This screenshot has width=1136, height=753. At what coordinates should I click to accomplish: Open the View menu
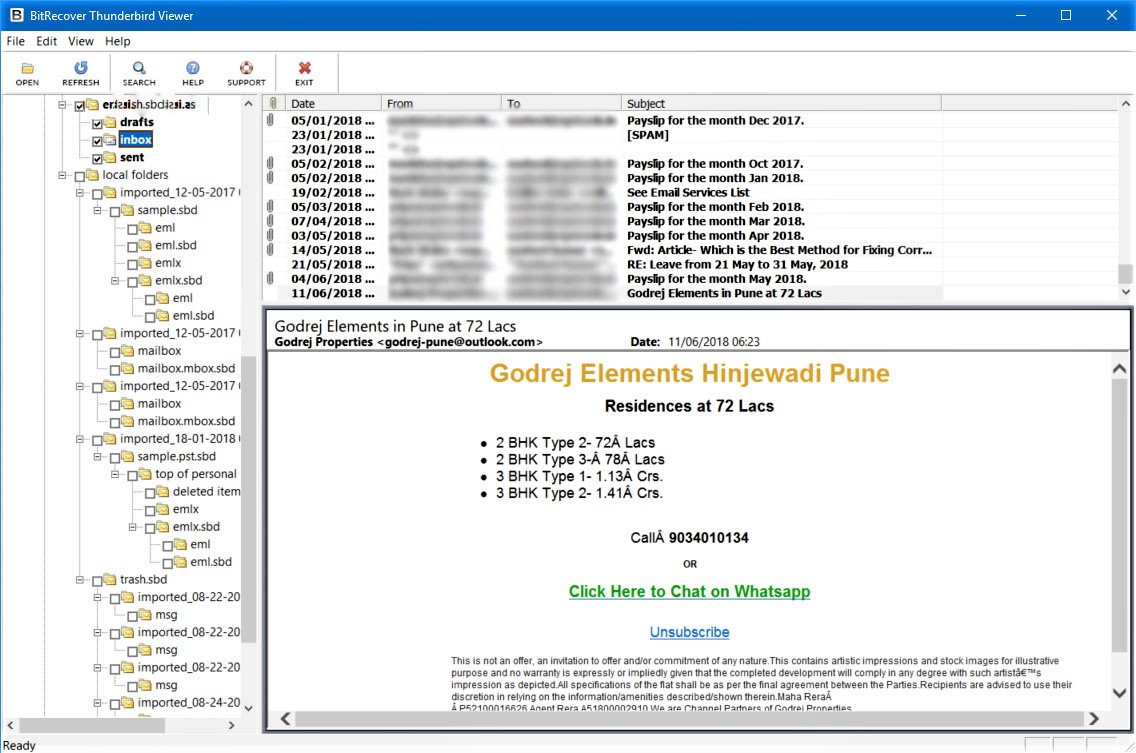(x=80, y=41)
